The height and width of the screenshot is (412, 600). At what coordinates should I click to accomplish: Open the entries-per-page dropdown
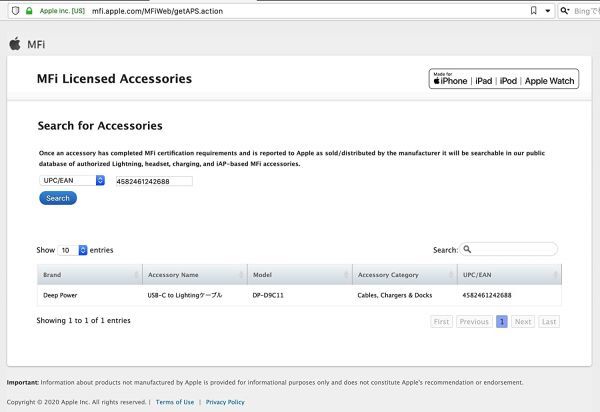(73, 250)
